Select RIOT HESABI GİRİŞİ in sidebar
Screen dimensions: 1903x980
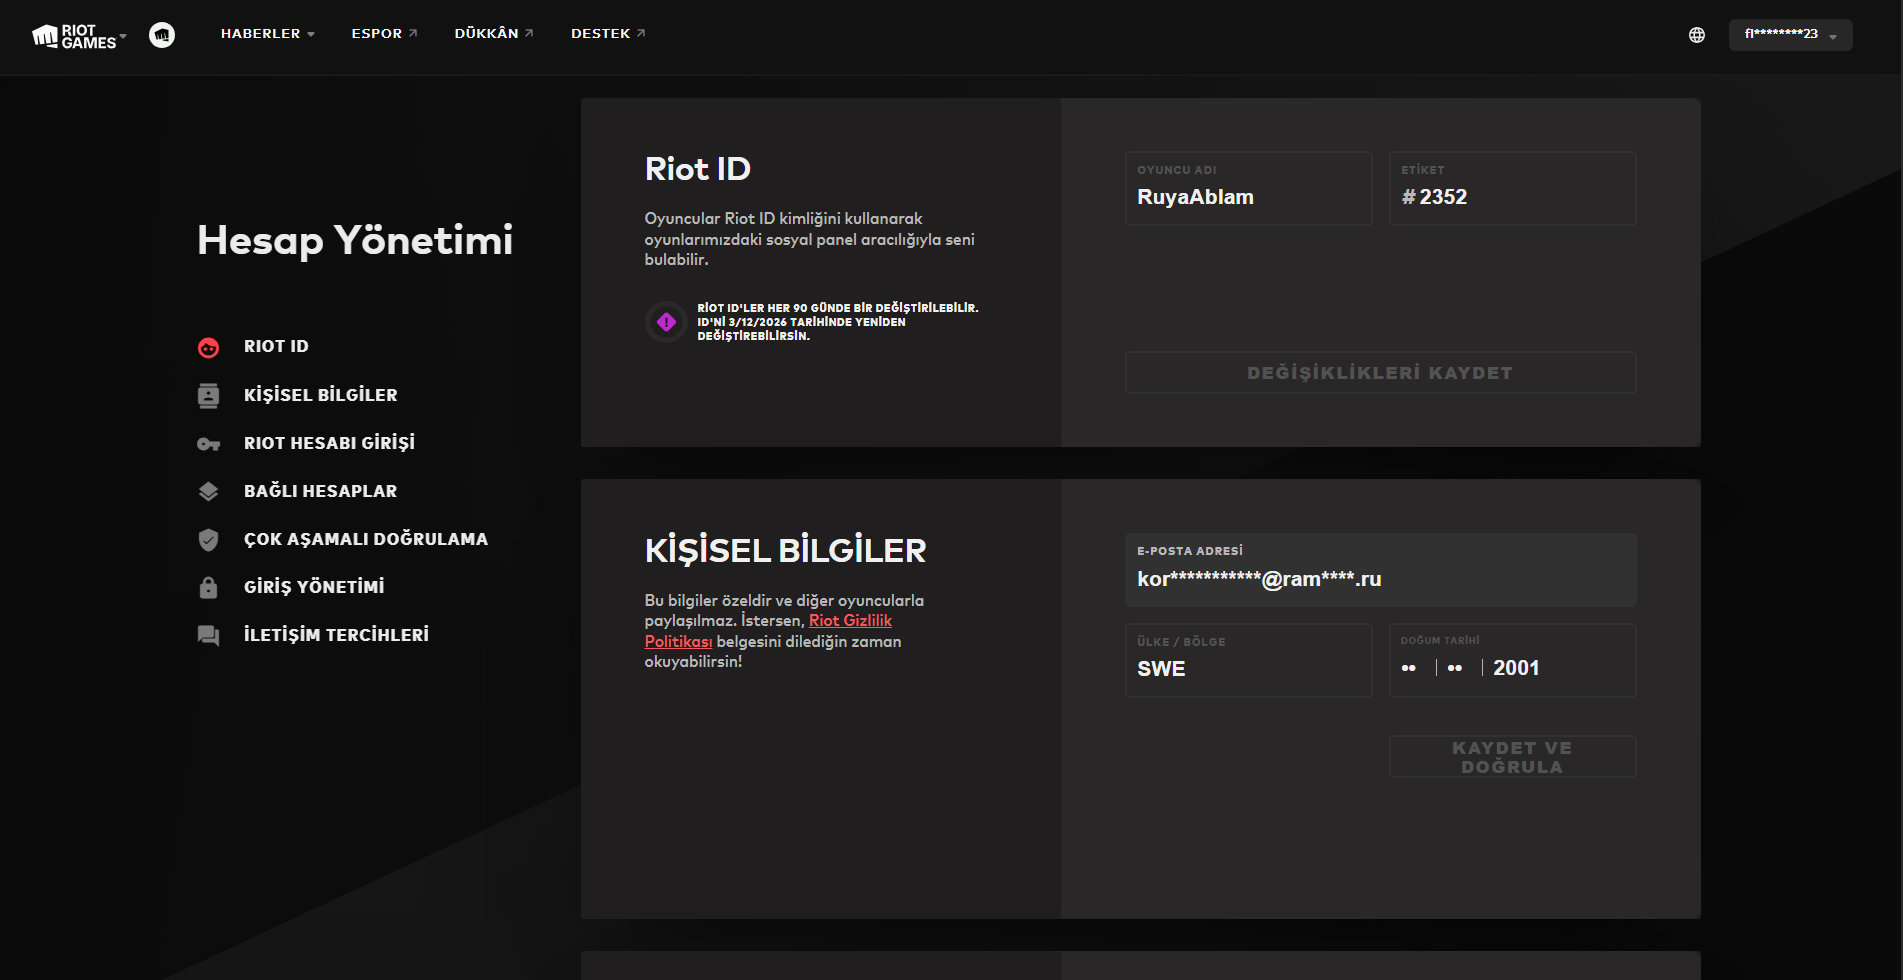pos(329,443)
